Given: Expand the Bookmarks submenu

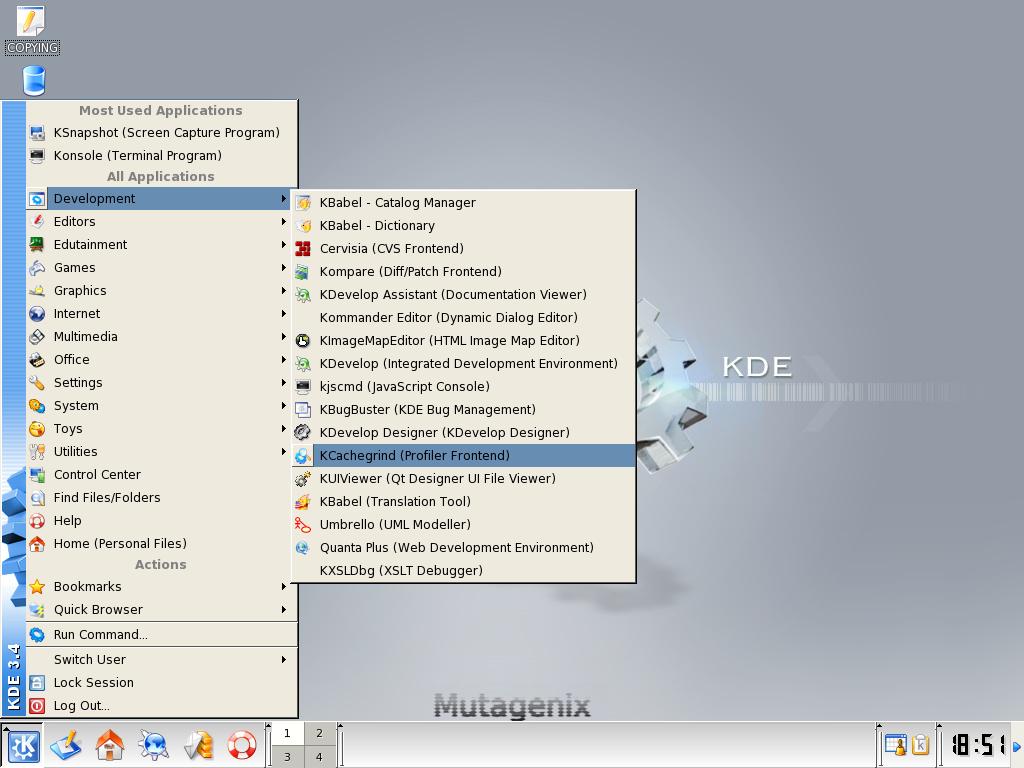Looking at the screenshot, I should 162,586.
